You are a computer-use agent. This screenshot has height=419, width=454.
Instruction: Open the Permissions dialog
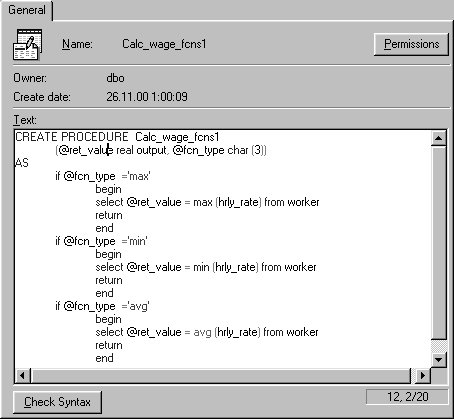point(411,44)
